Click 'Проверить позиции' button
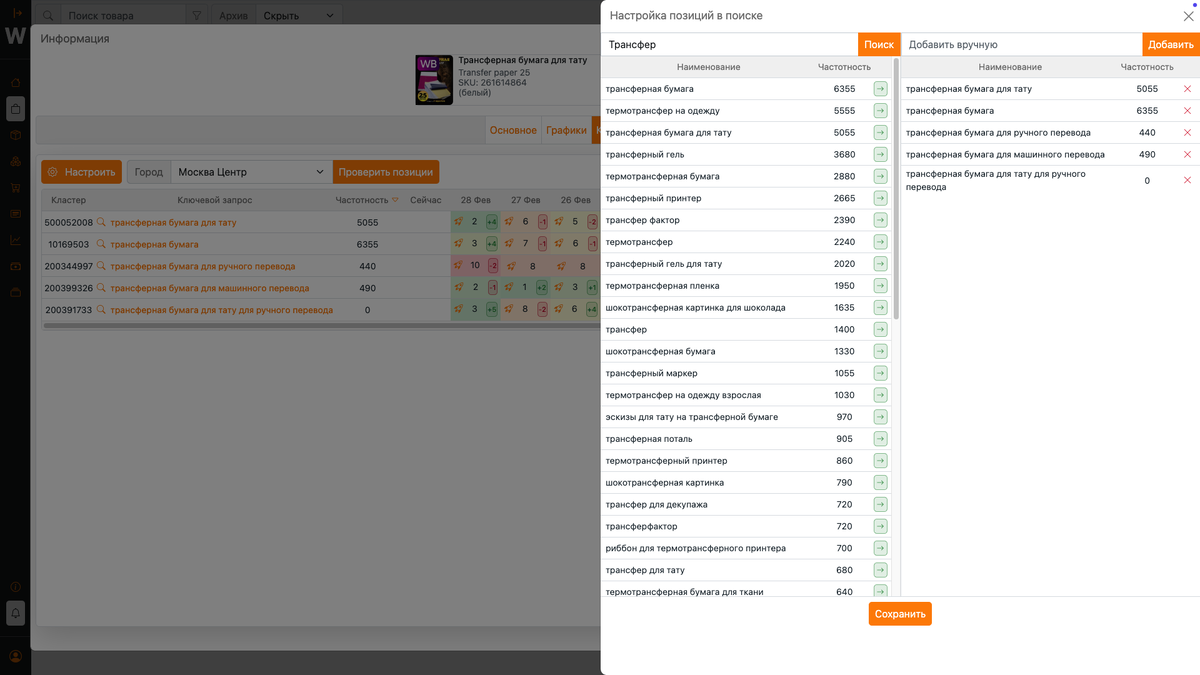1200x675 pixels. pyautogui.click(x=386, y=172)
